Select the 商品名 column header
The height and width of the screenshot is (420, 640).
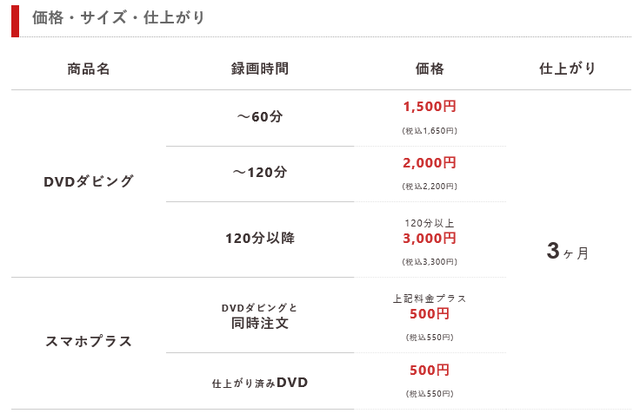click(x=88, y=69)
